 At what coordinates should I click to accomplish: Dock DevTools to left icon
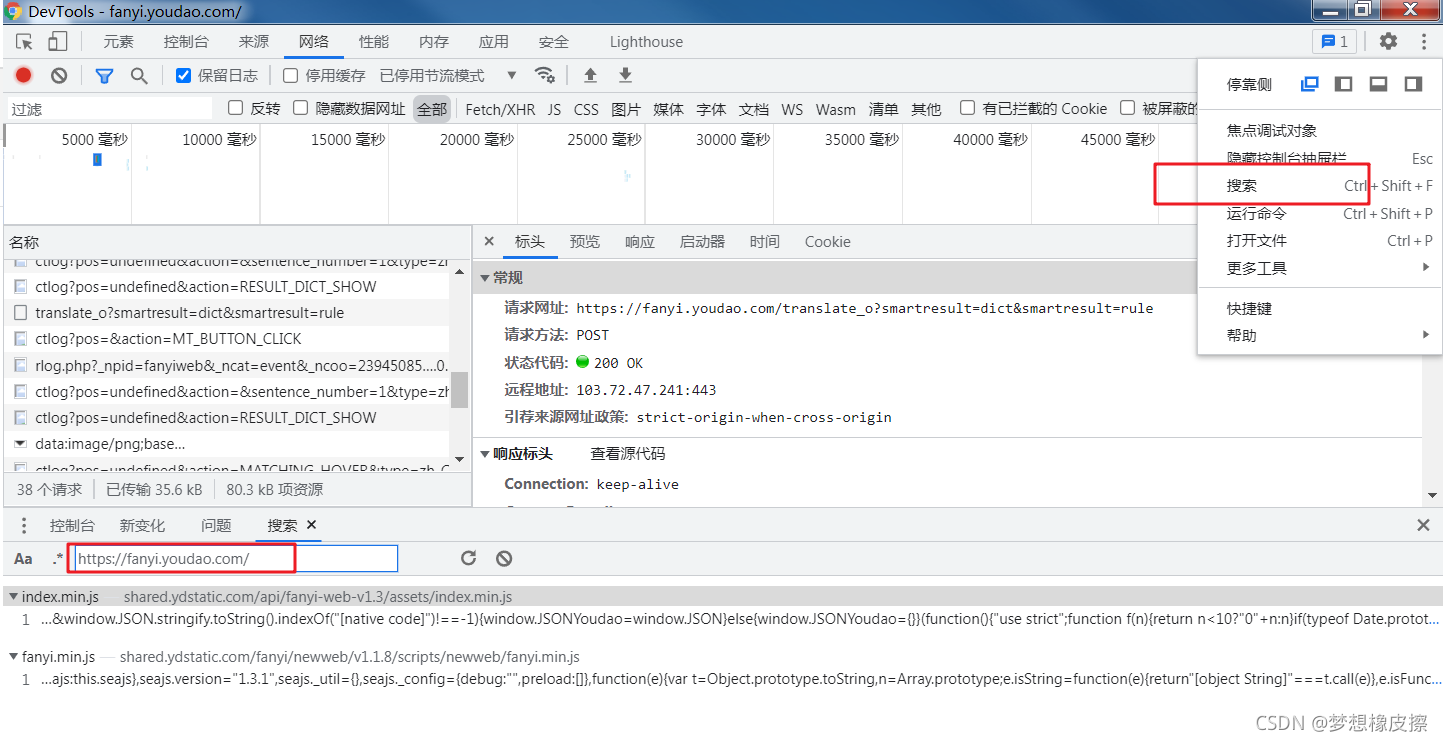(x=1344, y=84)
